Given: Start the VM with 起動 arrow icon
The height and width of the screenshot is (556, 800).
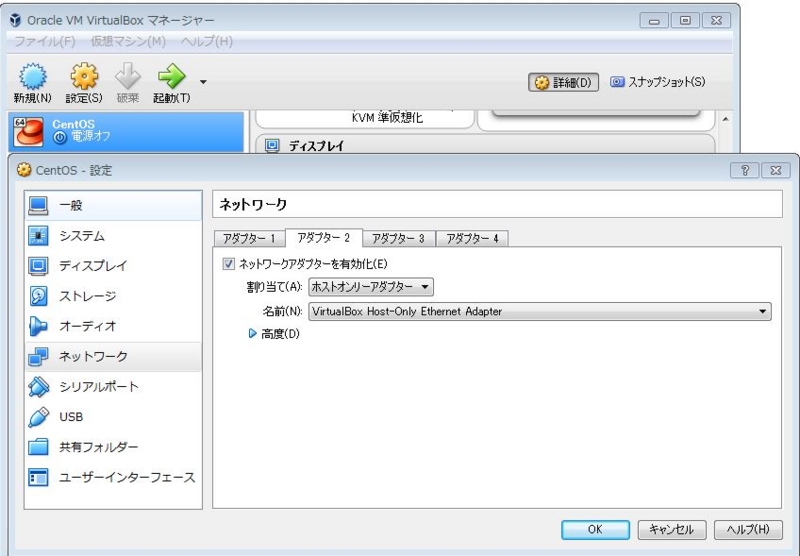Looking at the screenshot, I should 171,77.
